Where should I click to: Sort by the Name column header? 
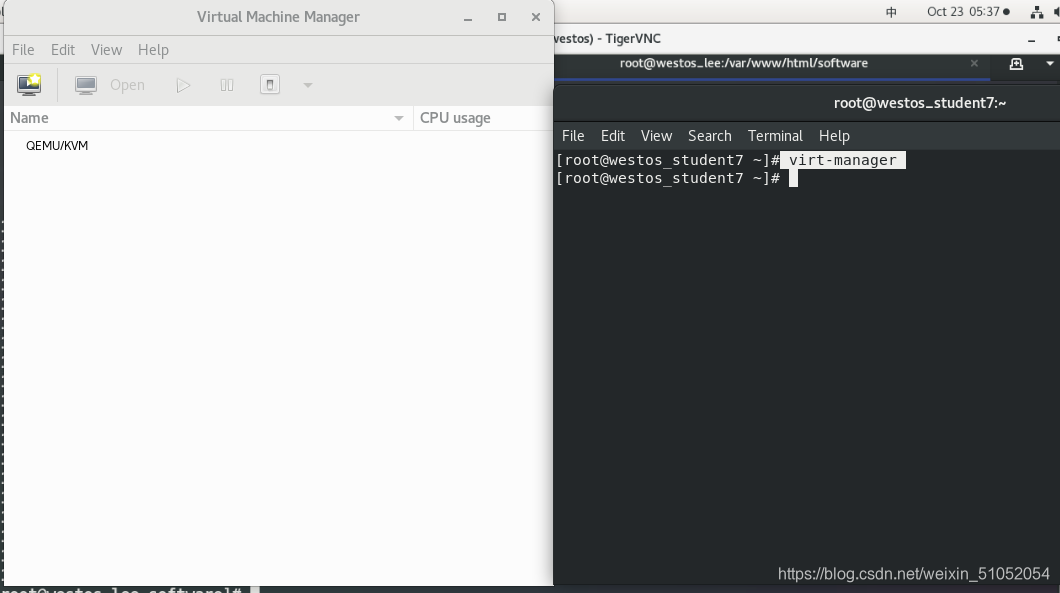pos(208,118)
